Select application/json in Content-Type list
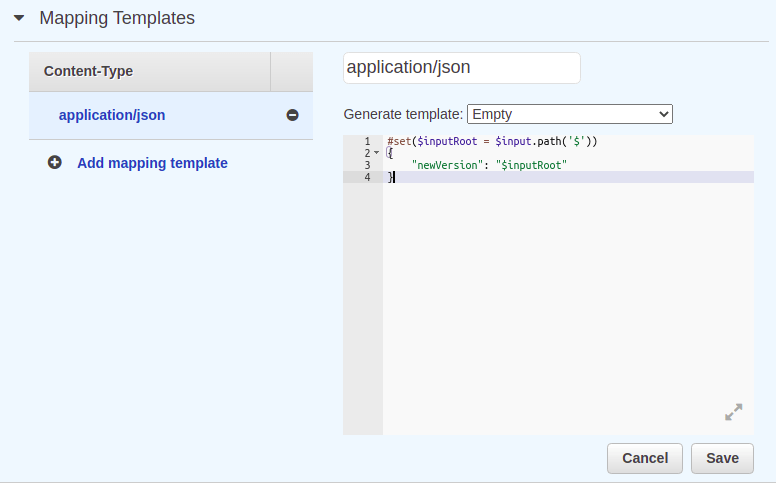The width and height of the screenshot is (776, 492). pyautogui.click(x=112, y=115)
